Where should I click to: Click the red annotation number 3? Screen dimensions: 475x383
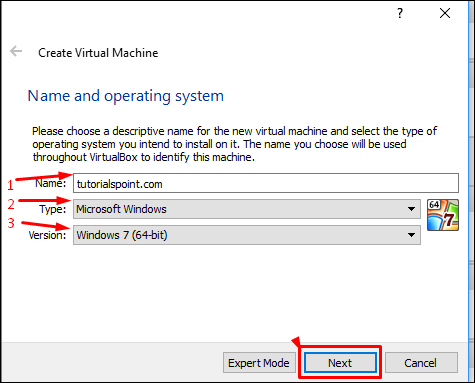pyautogui.click(x=11, y=223)
